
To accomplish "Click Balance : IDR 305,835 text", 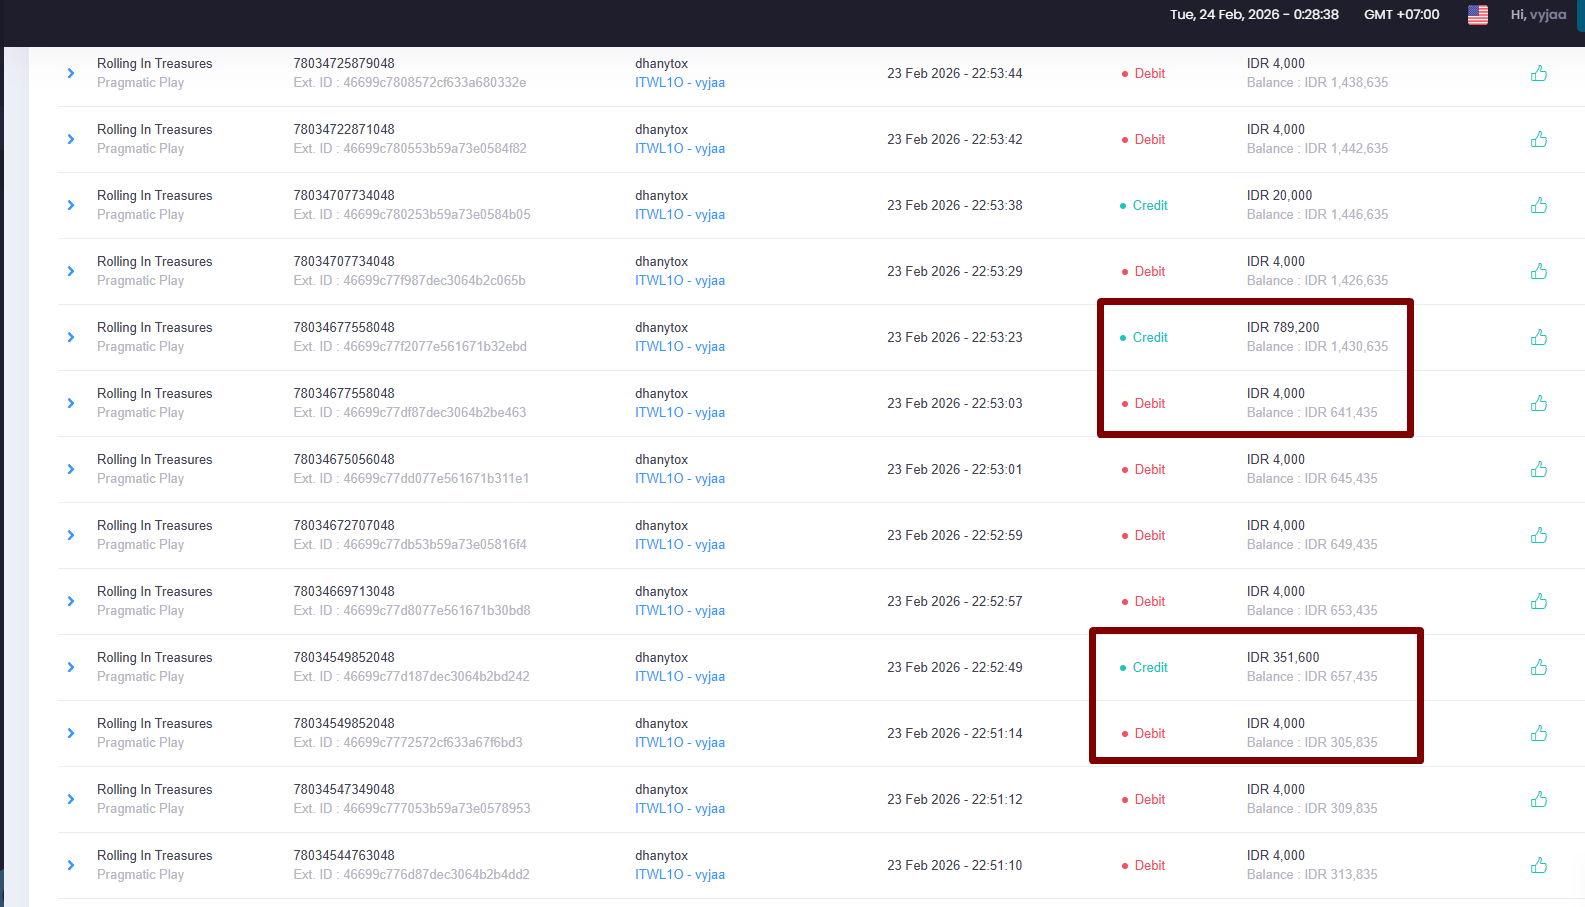I will [1312, 743].
